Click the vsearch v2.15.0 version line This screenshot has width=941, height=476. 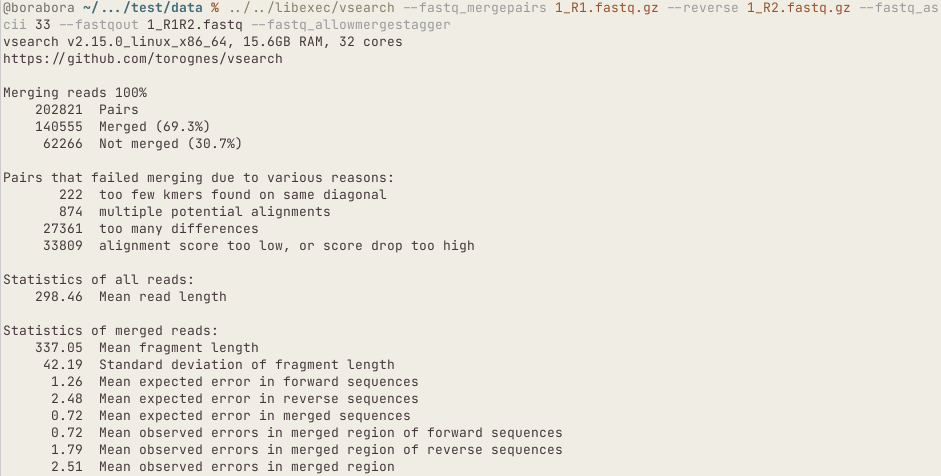pos(202,42)
